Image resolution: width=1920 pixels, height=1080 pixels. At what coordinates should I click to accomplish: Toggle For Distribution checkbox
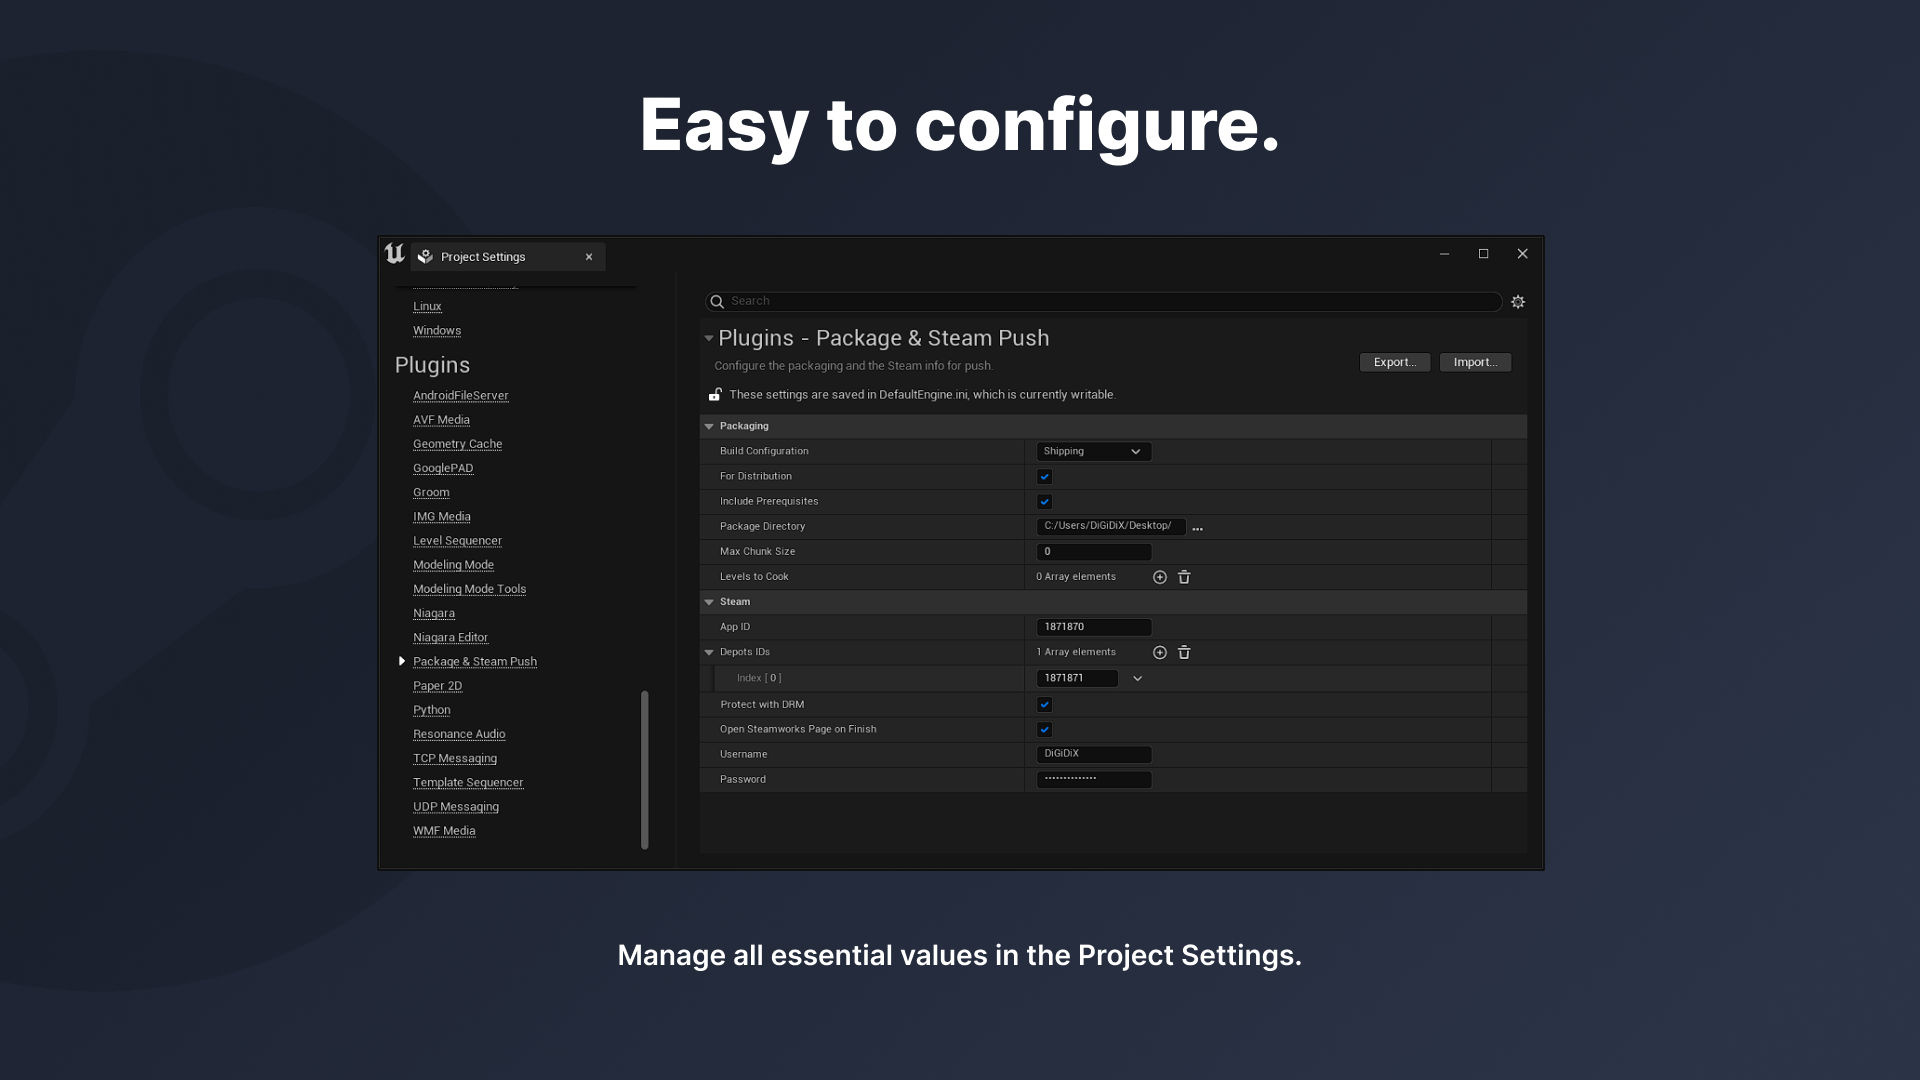tap(1044, 477)
